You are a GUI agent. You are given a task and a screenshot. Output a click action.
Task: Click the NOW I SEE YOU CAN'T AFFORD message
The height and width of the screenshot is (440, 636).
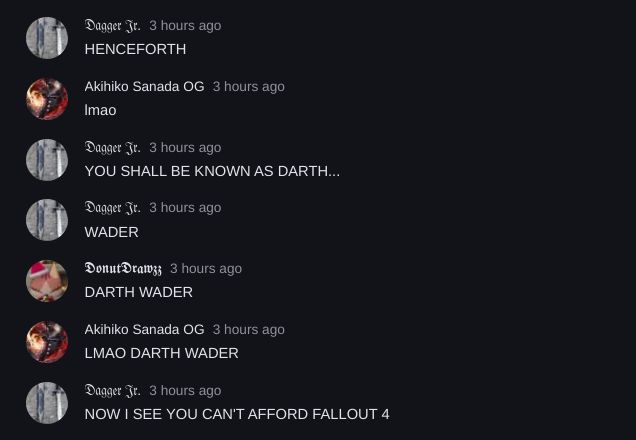click(237, 414)
